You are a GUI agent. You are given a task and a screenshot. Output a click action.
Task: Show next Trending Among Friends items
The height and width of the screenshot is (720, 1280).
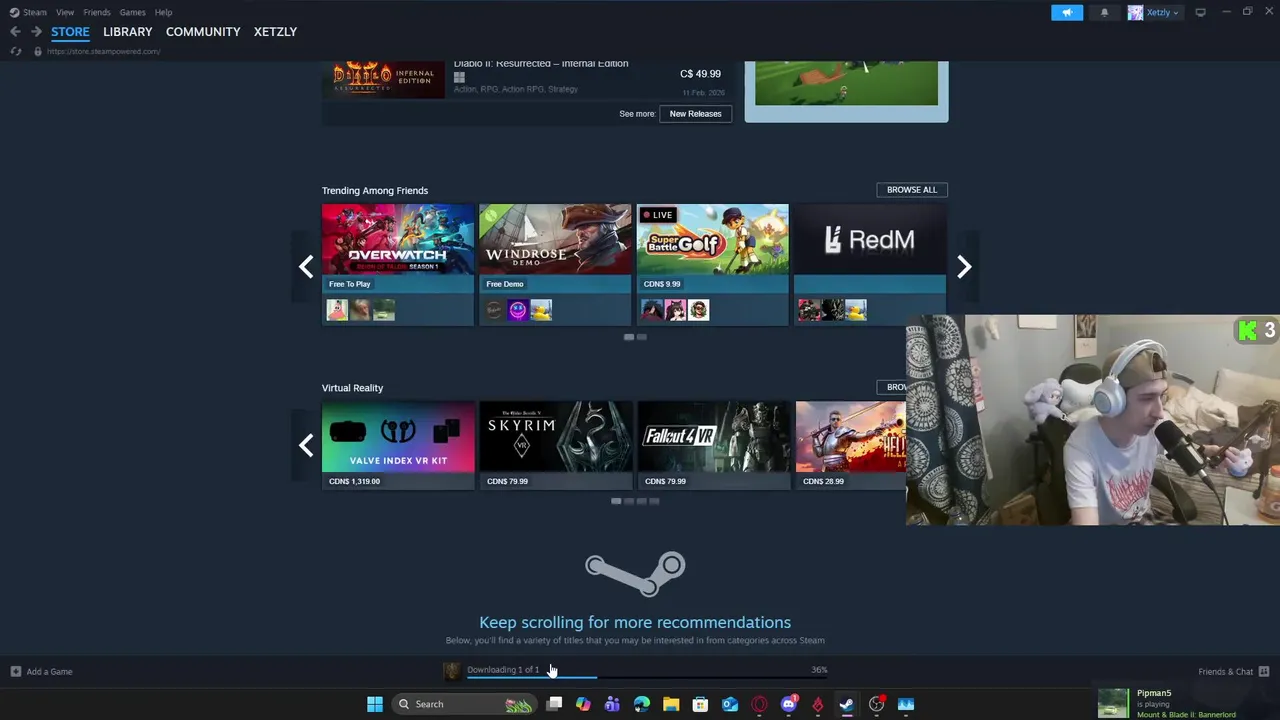[x=964, y=266]
